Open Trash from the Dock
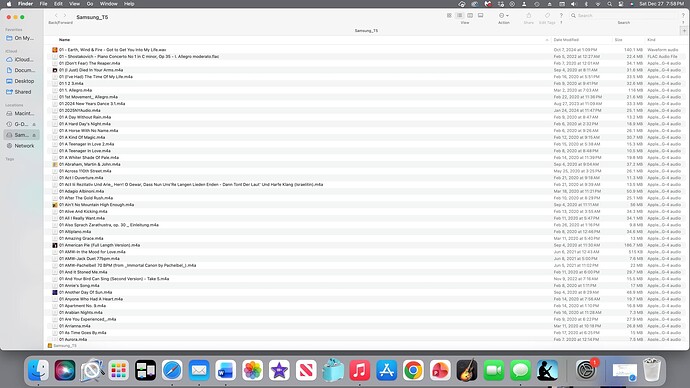 click(x=652, y=370)
